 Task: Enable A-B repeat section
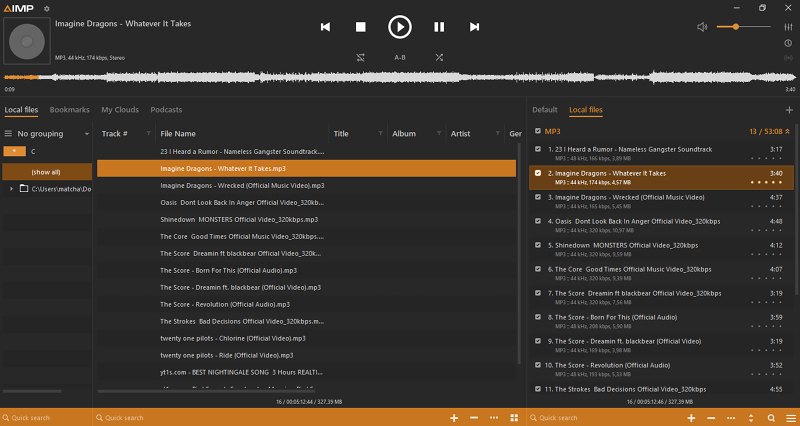click(x=399, y=58)
